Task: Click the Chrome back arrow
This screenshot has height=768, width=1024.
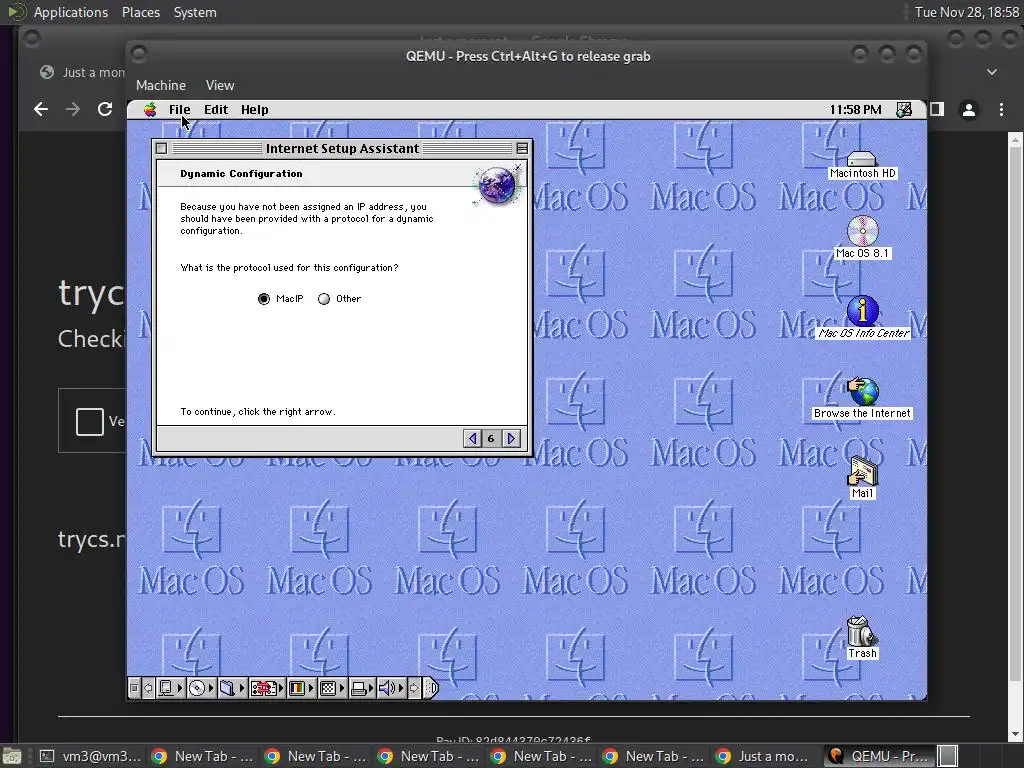Action: coord(40,109)
